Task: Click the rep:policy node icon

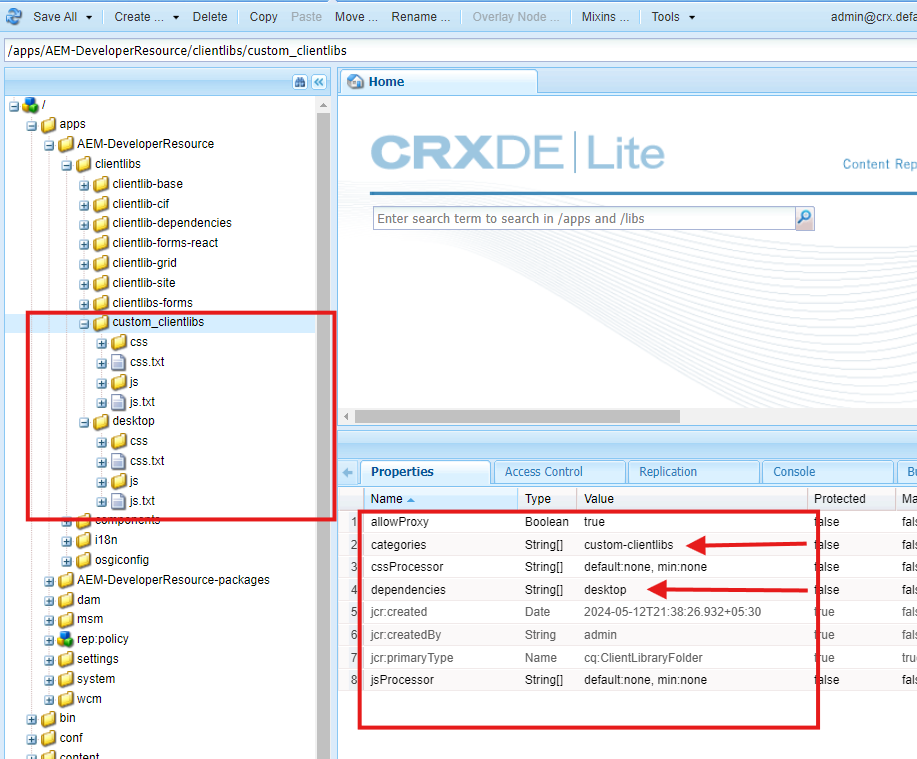Action: 65,639
